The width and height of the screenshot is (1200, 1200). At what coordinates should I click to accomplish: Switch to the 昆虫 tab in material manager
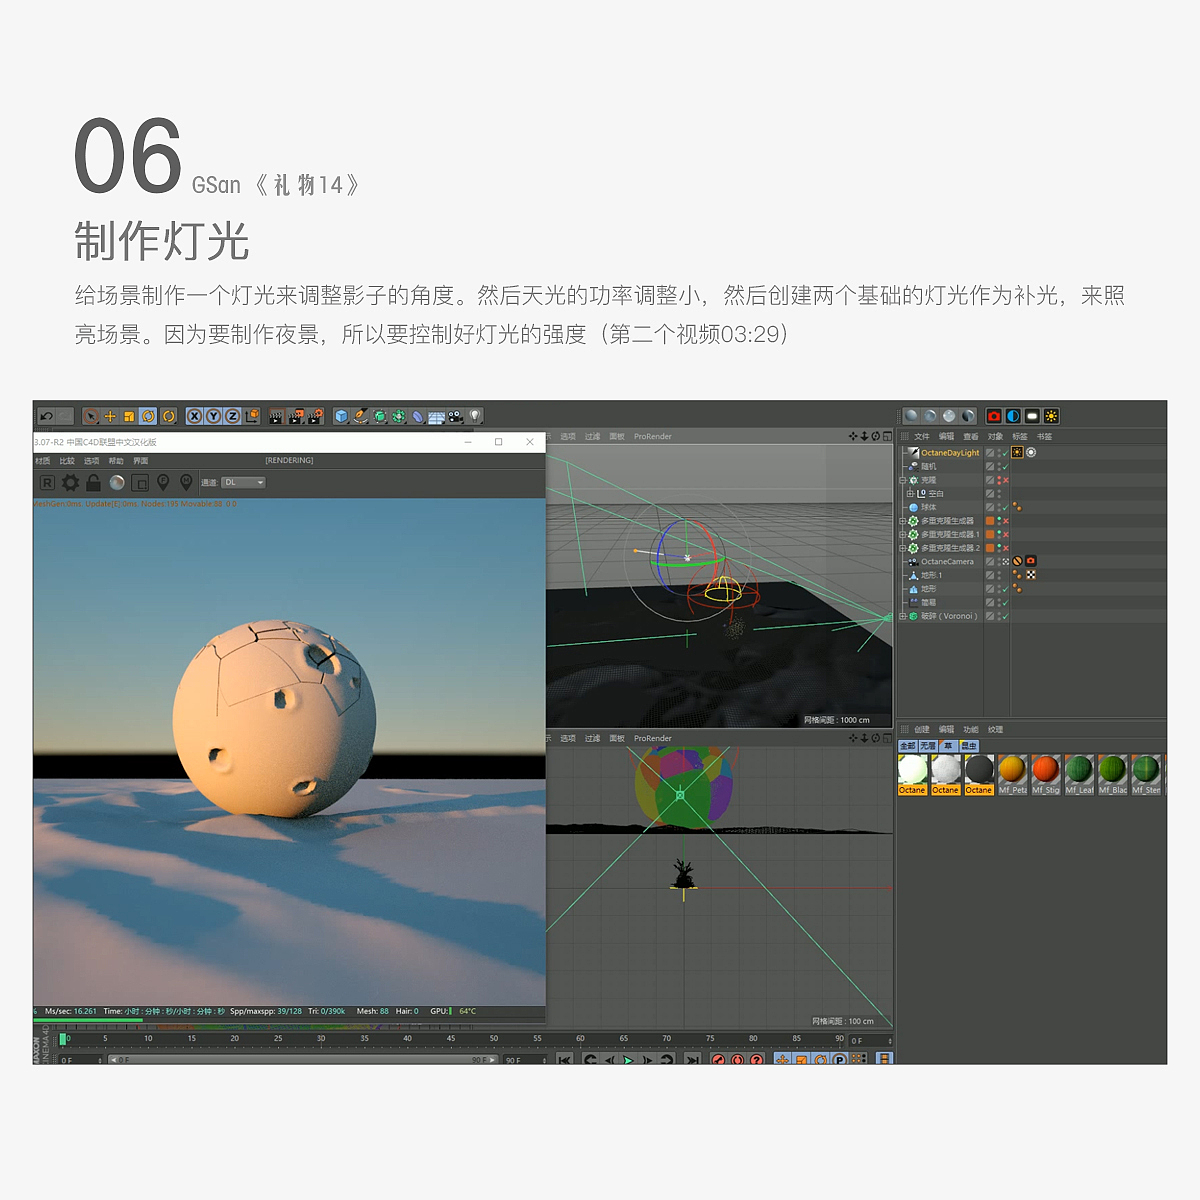[x=968, y=745]
